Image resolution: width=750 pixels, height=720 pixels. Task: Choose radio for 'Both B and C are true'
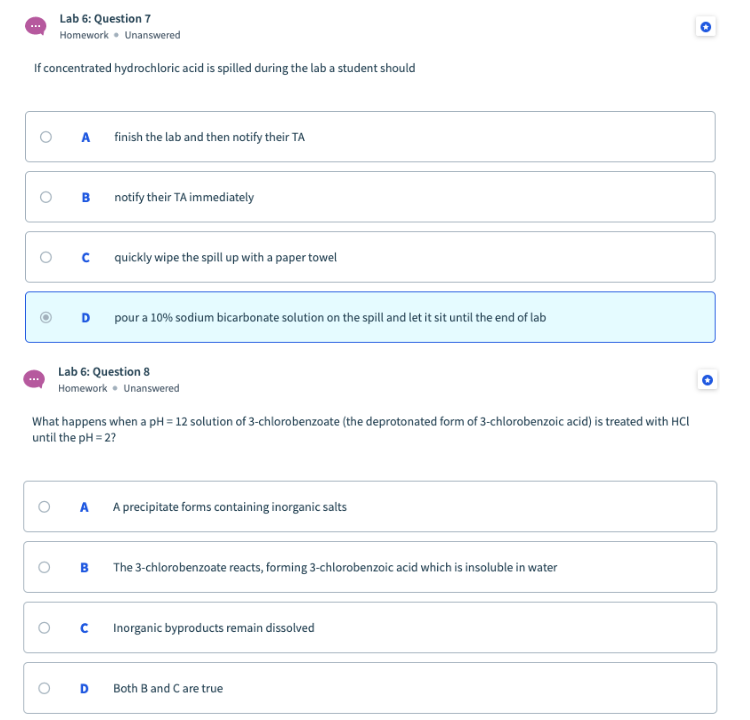(x=44, y=688)
